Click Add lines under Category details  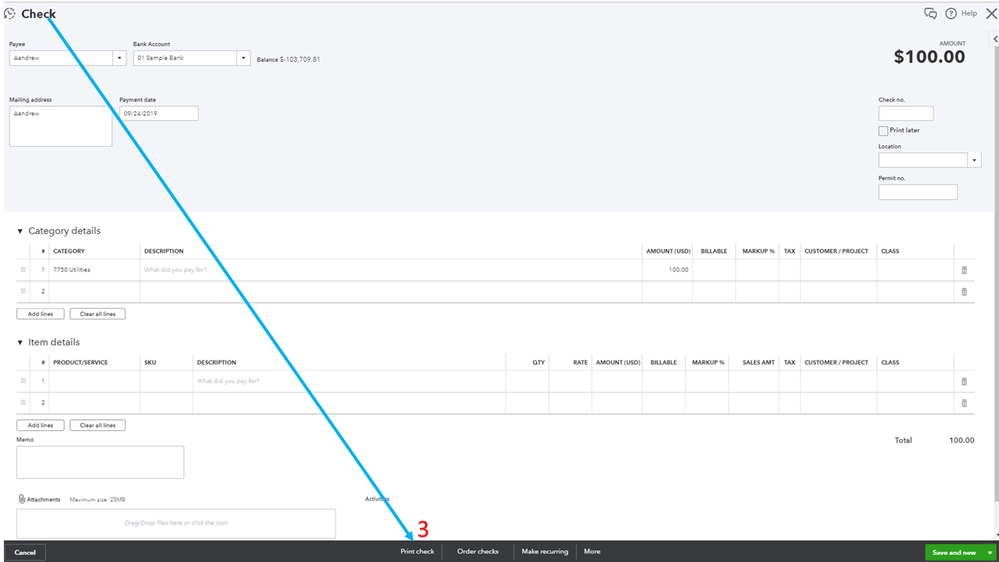tap(40, 314)
